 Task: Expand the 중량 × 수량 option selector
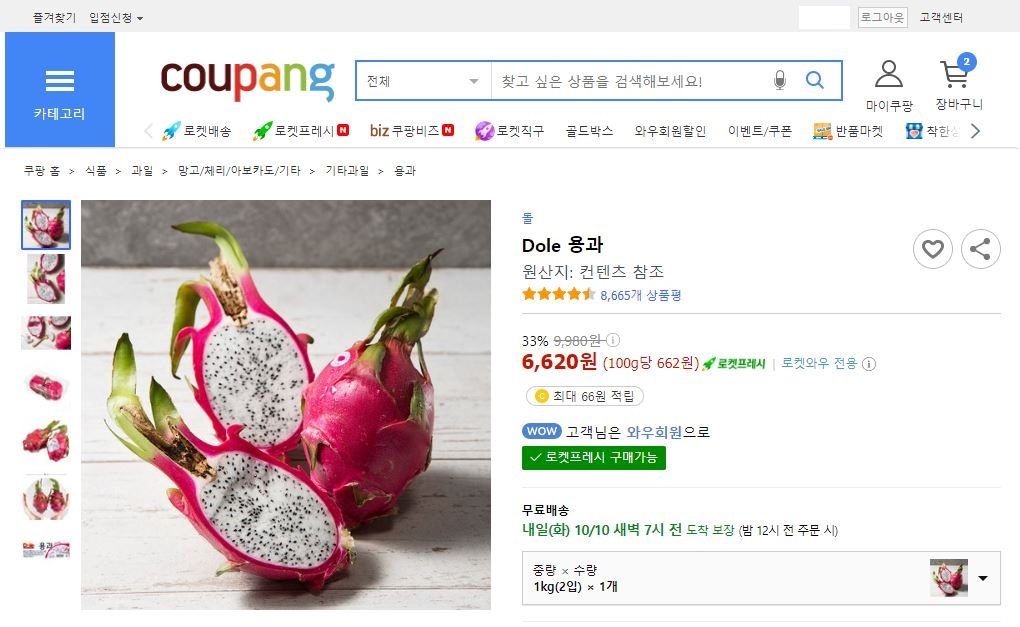pos(761,578)
